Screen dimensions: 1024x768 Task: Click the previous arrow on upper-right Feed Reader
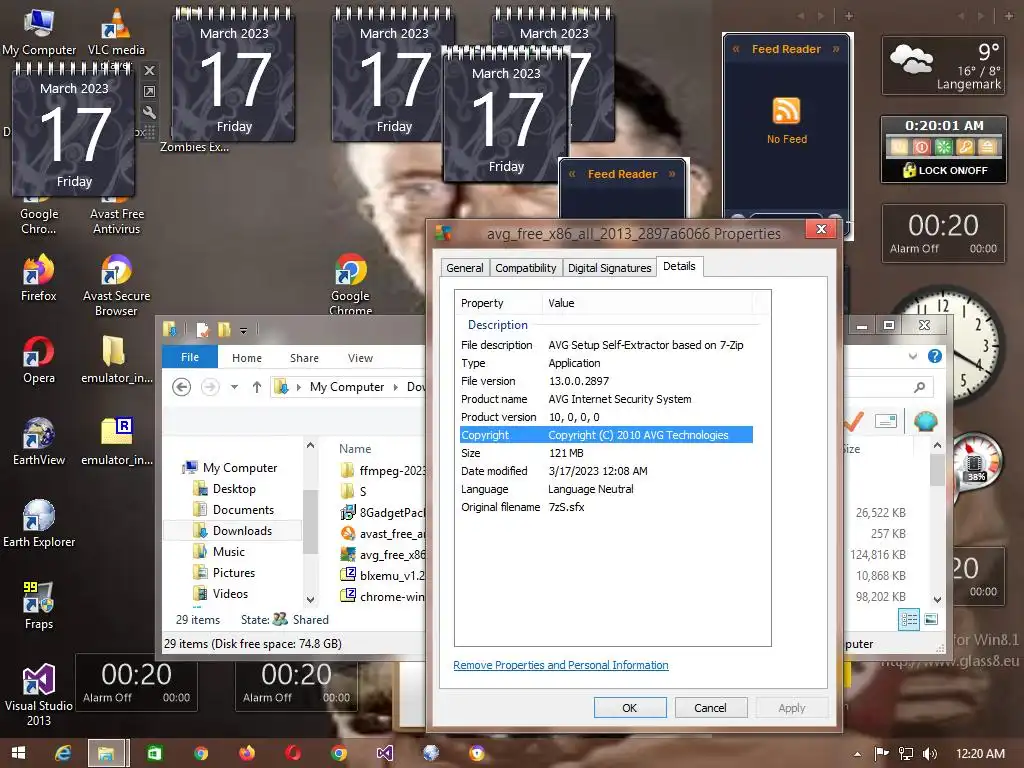[736, 49]
